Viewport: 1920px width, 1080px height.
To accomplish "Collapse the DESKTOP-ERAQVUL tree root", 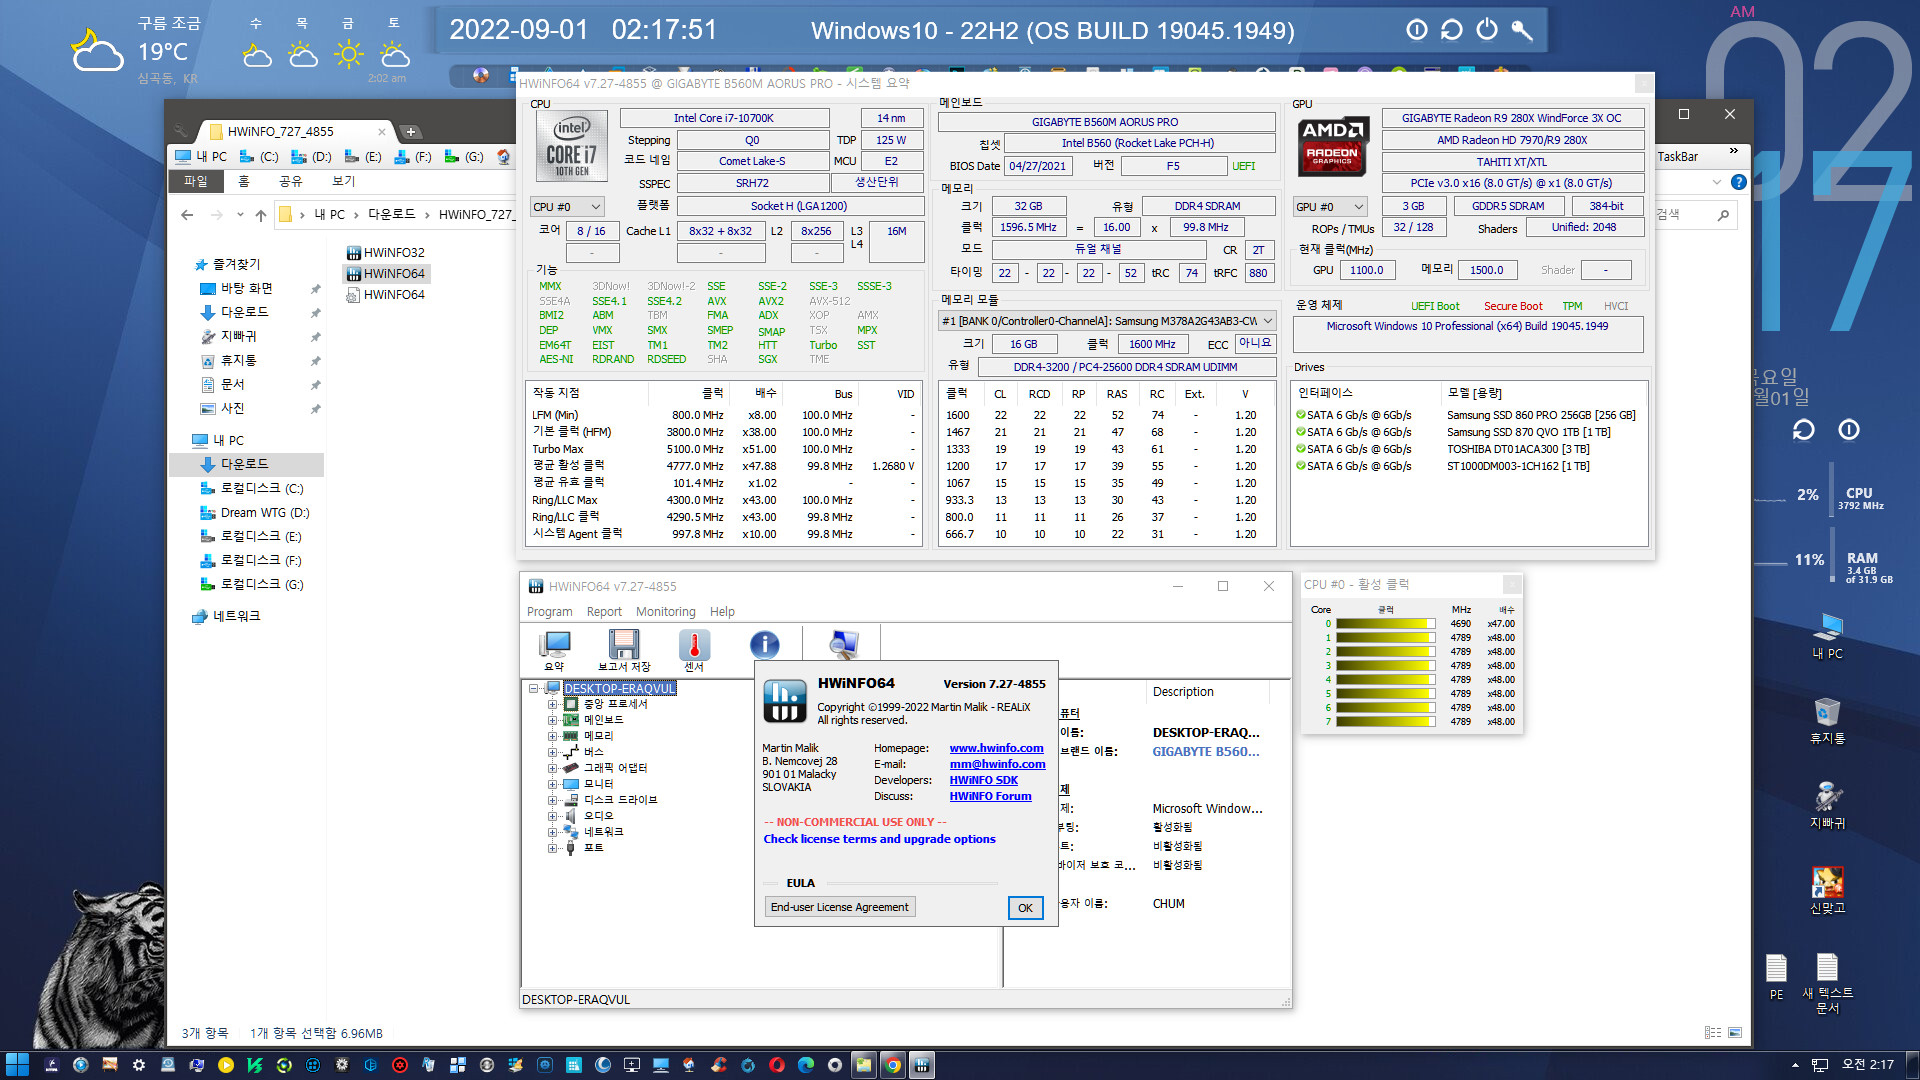I will (534, 689).
